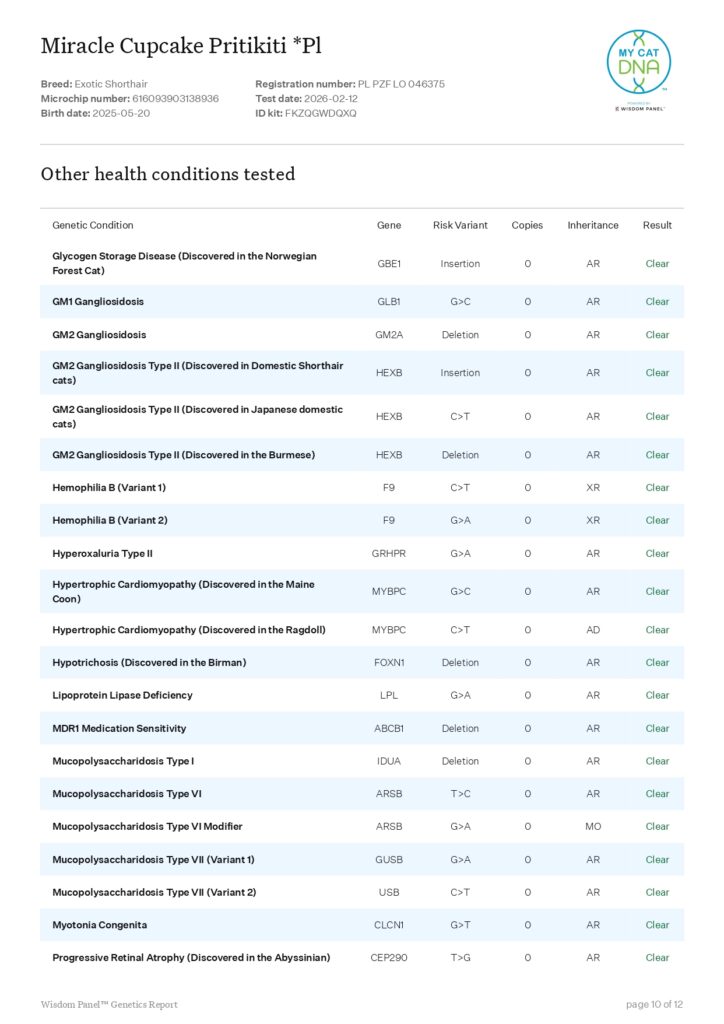Click the 'Inheritance' column header
Image resolution: width=724 pixels, height=1024 pixels.
pyautogui.click(x=592, y=225)
